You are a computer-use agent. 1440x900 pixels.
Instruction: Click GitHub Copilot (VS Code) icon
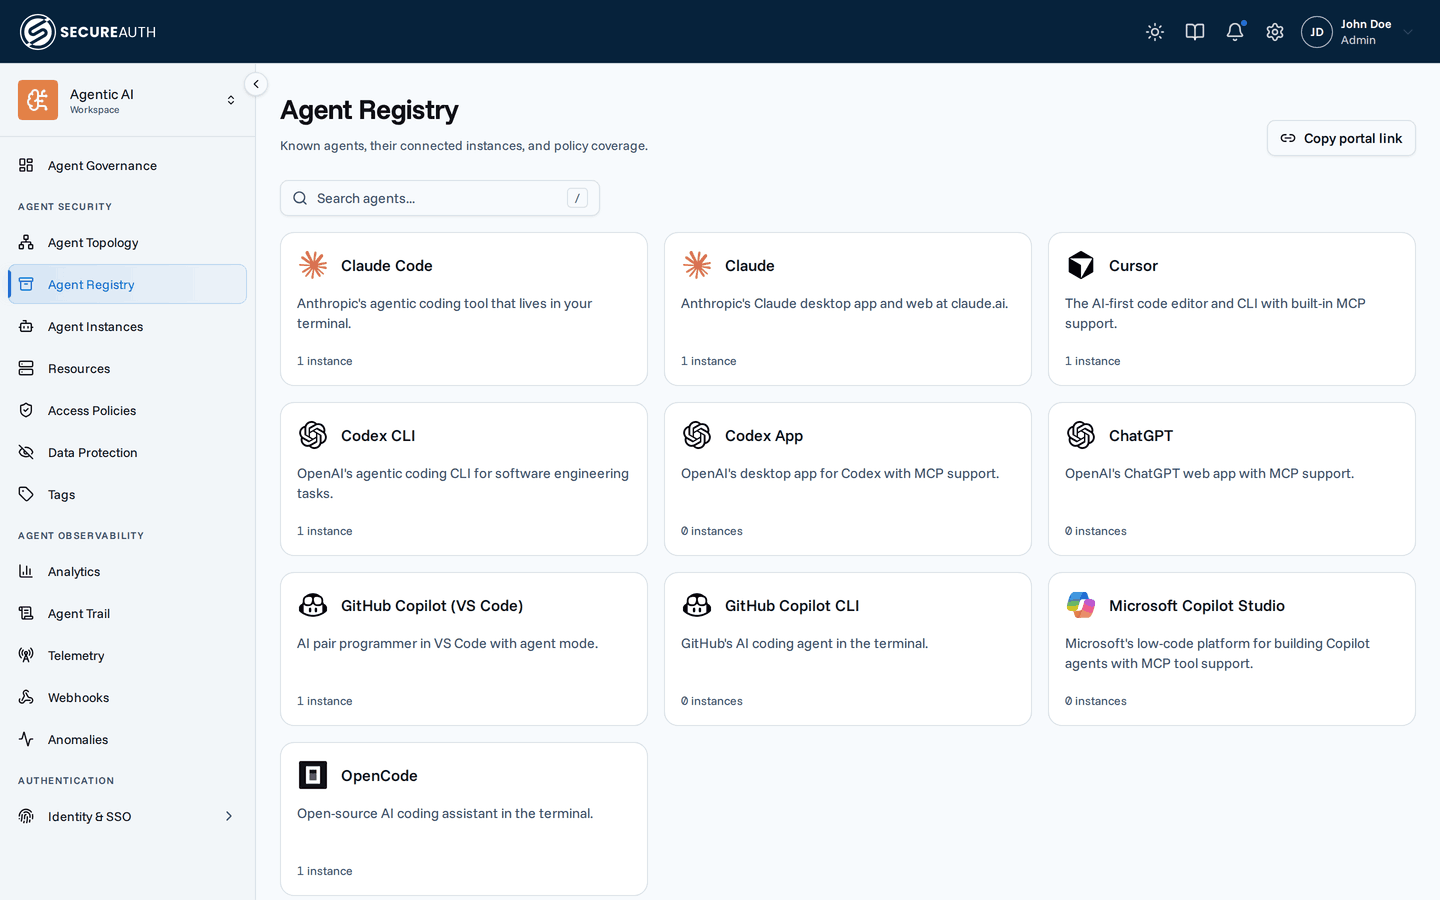pyautogui.click(x=313, y=605)
